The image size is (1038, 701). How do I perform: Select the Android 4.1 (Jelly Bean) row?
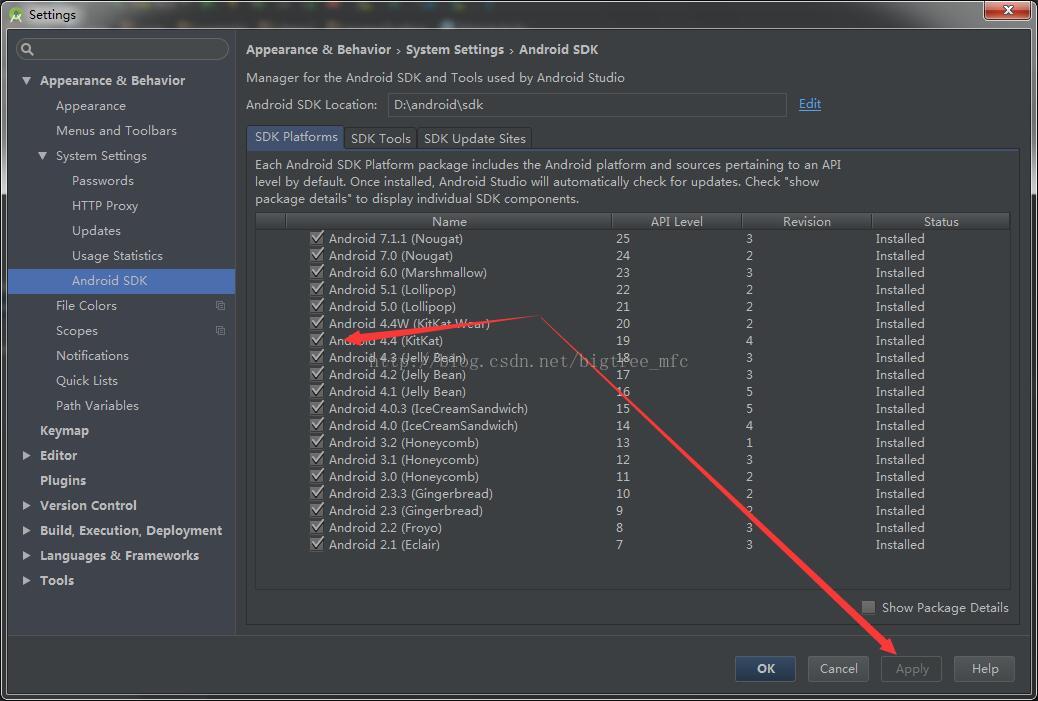click(633, 391)
